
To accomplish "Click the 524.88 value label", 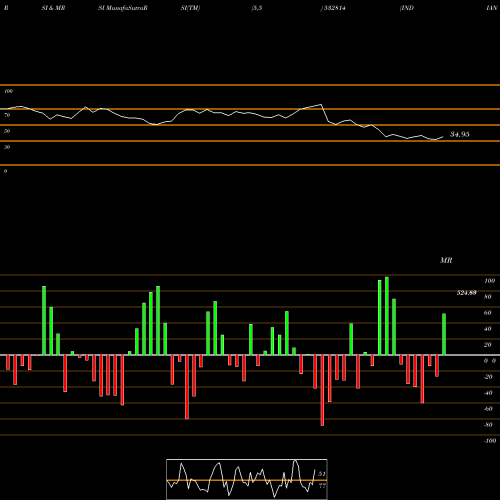I will click(x=466, y=293).
